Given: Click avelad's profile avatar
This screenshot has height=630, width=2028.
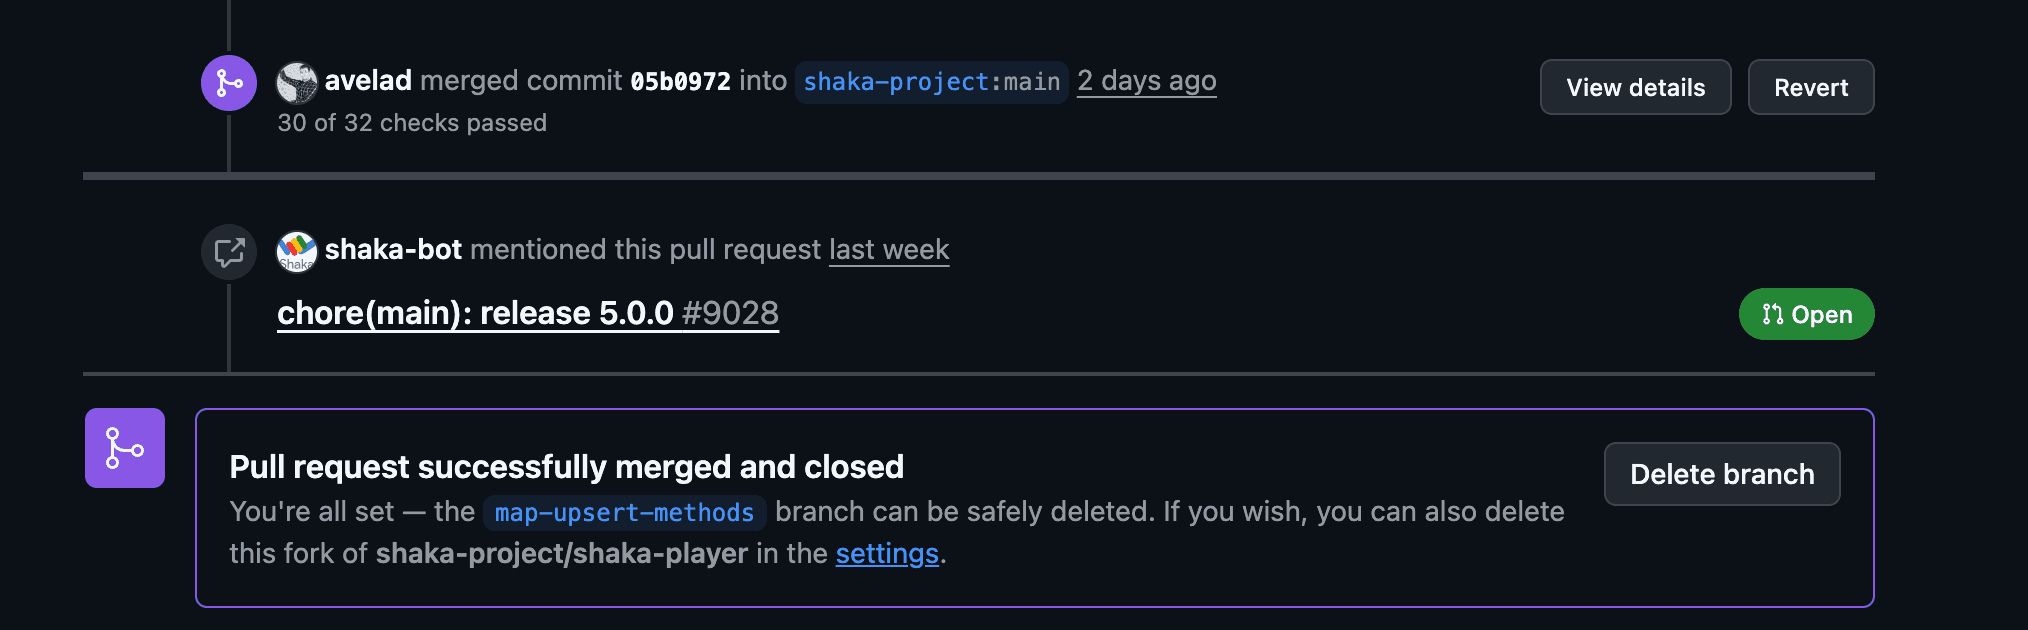Looking at the screenshot, I should click(x=297, y=82).
